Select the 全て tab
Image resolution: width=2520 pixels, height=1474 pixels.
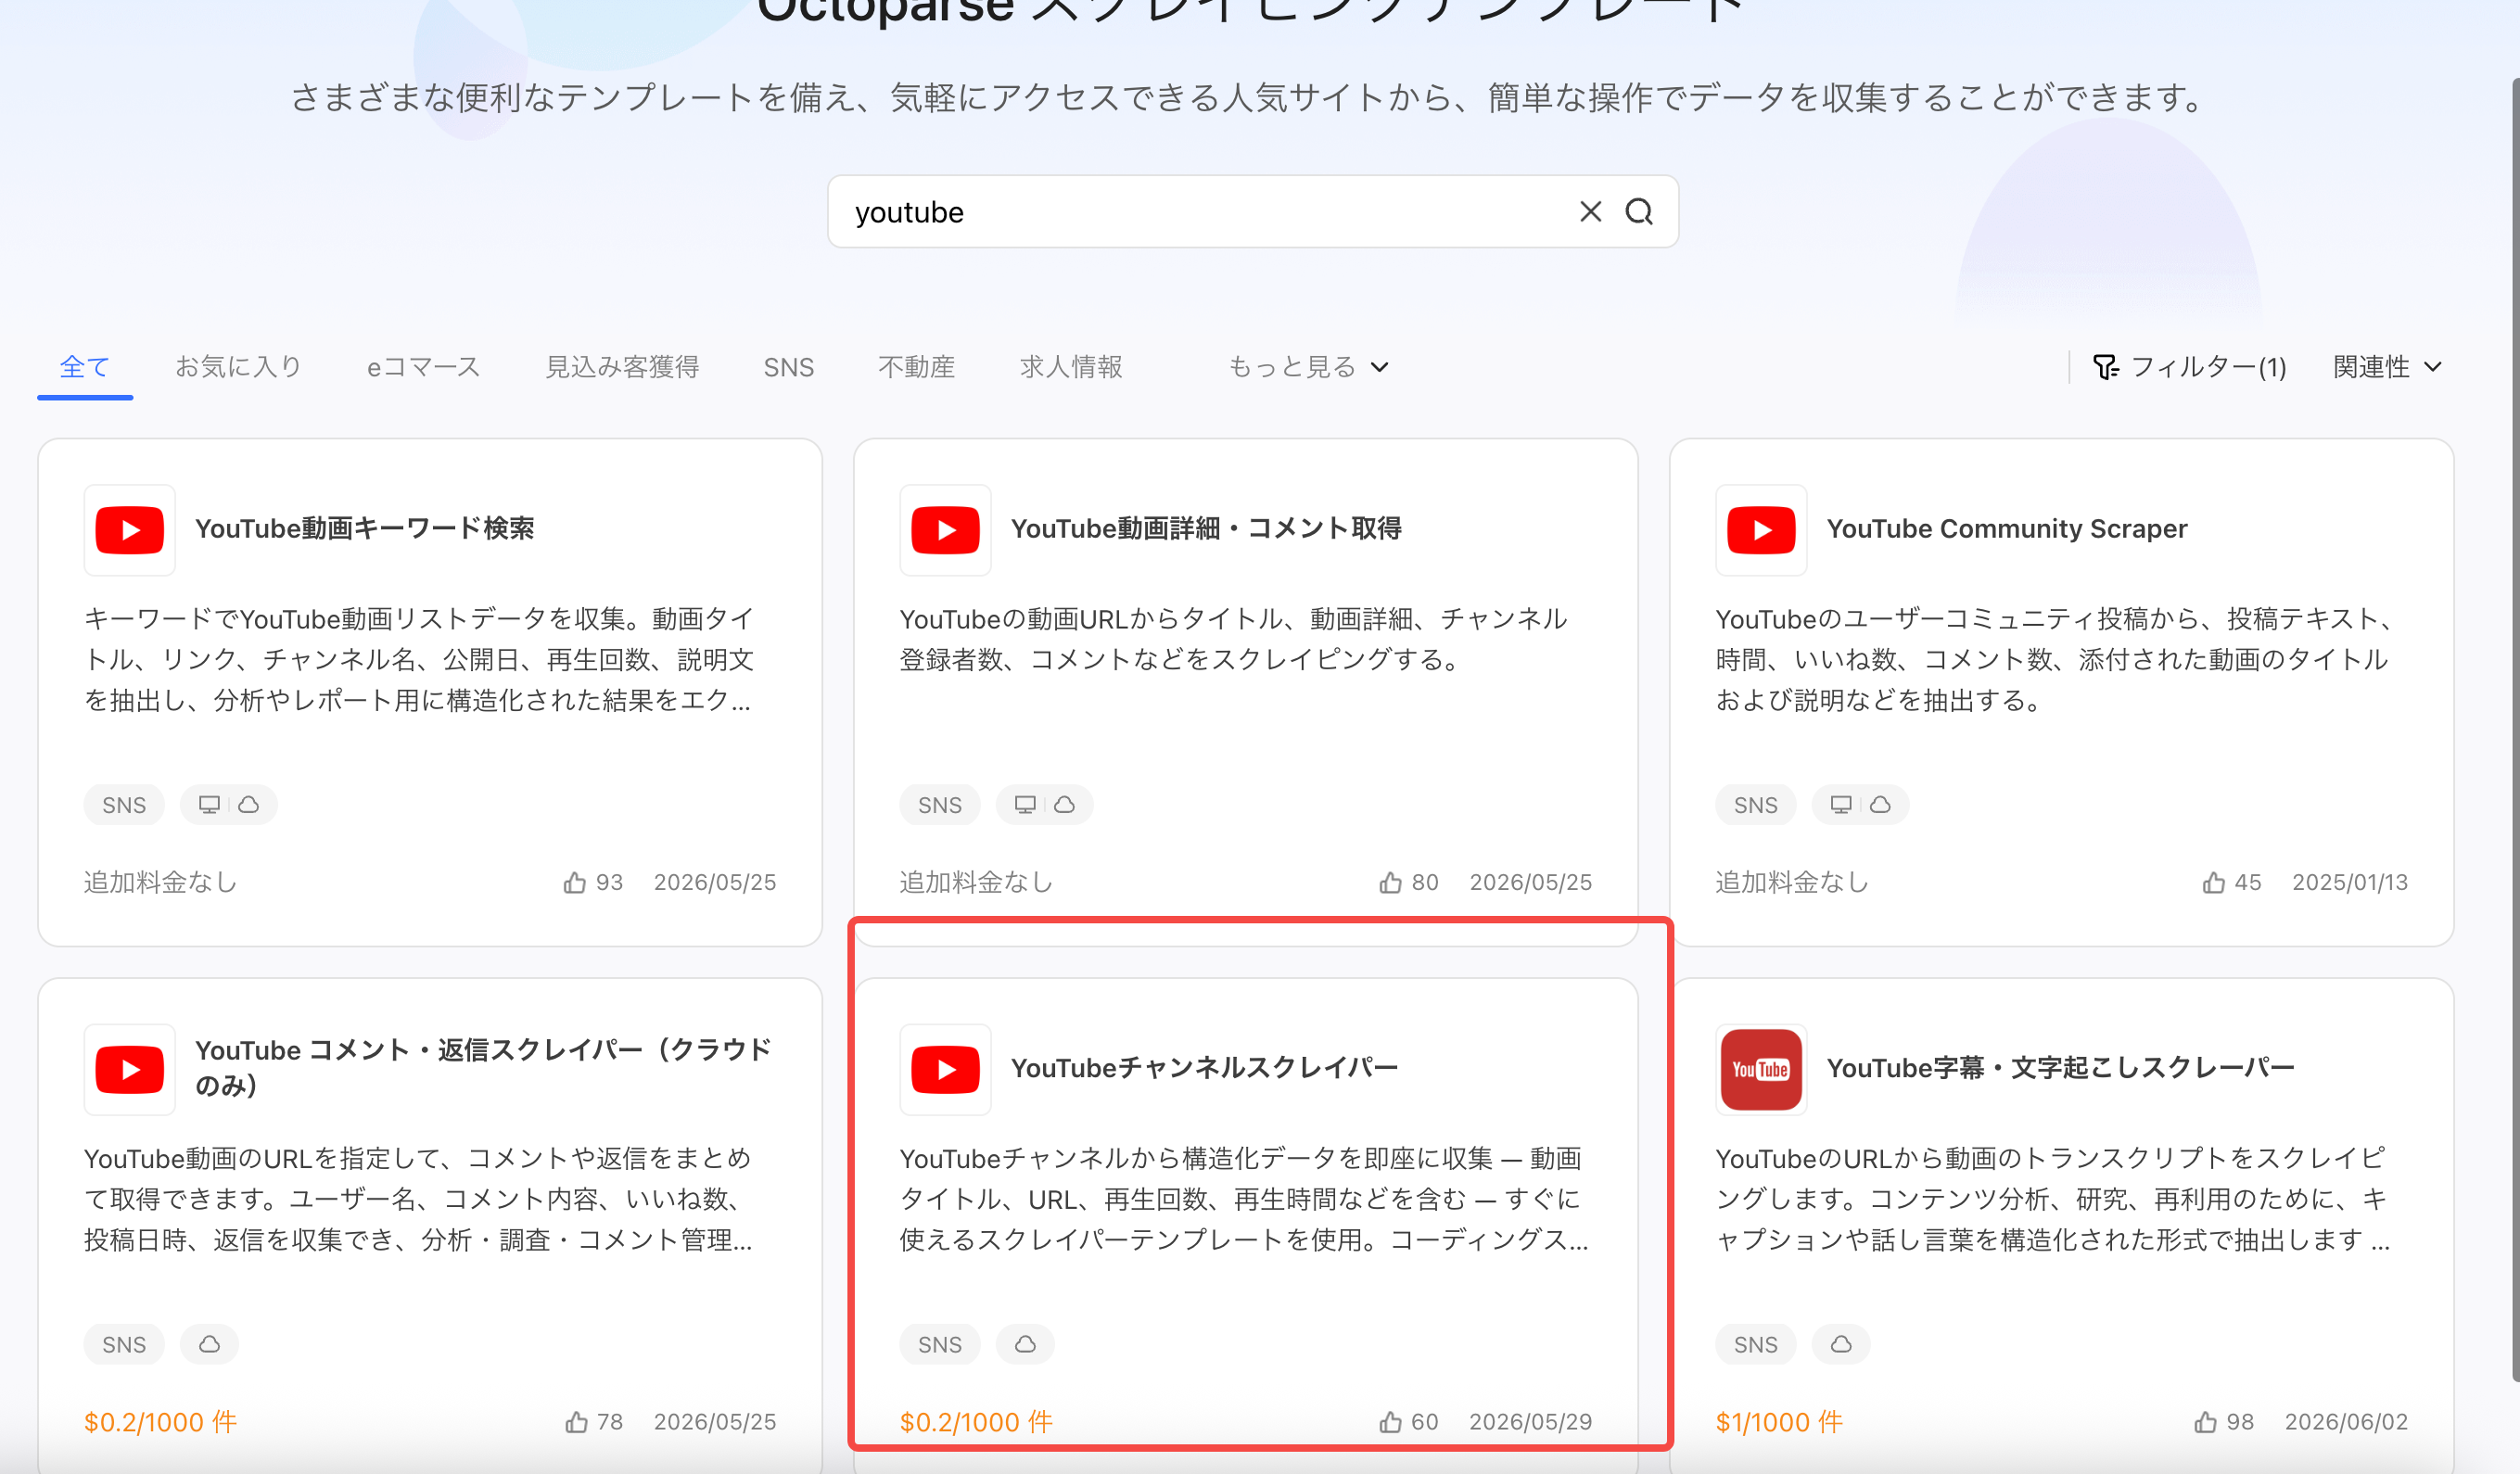tap(84, 367)
